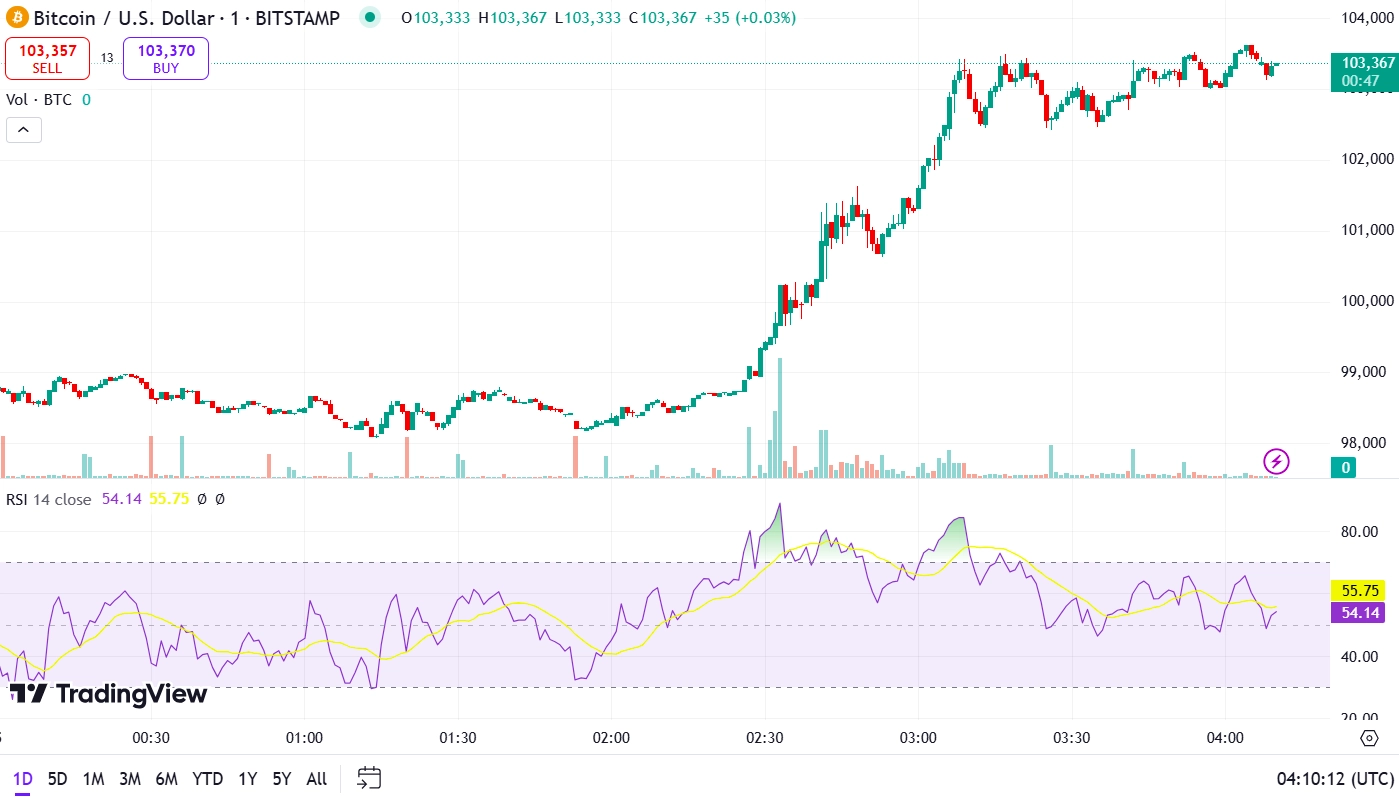Image resolution: width=1399 pixels, height=799 pixels.
Task: Click the green market status dot
Action: [x=371, y=17]
